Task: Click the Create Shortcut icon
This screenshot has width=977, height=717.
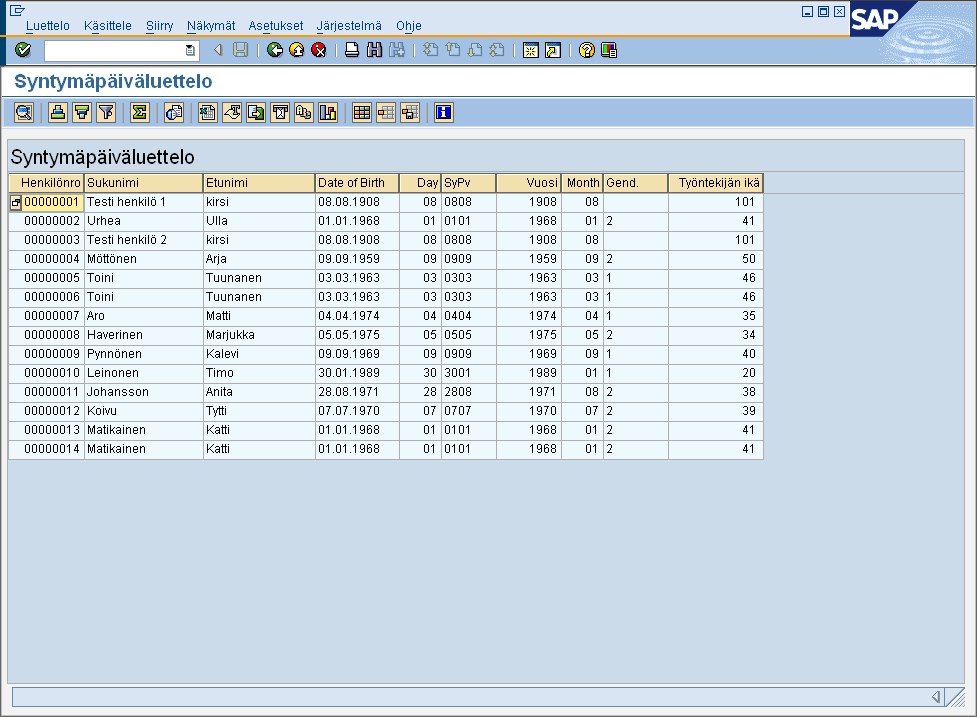Action: point(553,50)
